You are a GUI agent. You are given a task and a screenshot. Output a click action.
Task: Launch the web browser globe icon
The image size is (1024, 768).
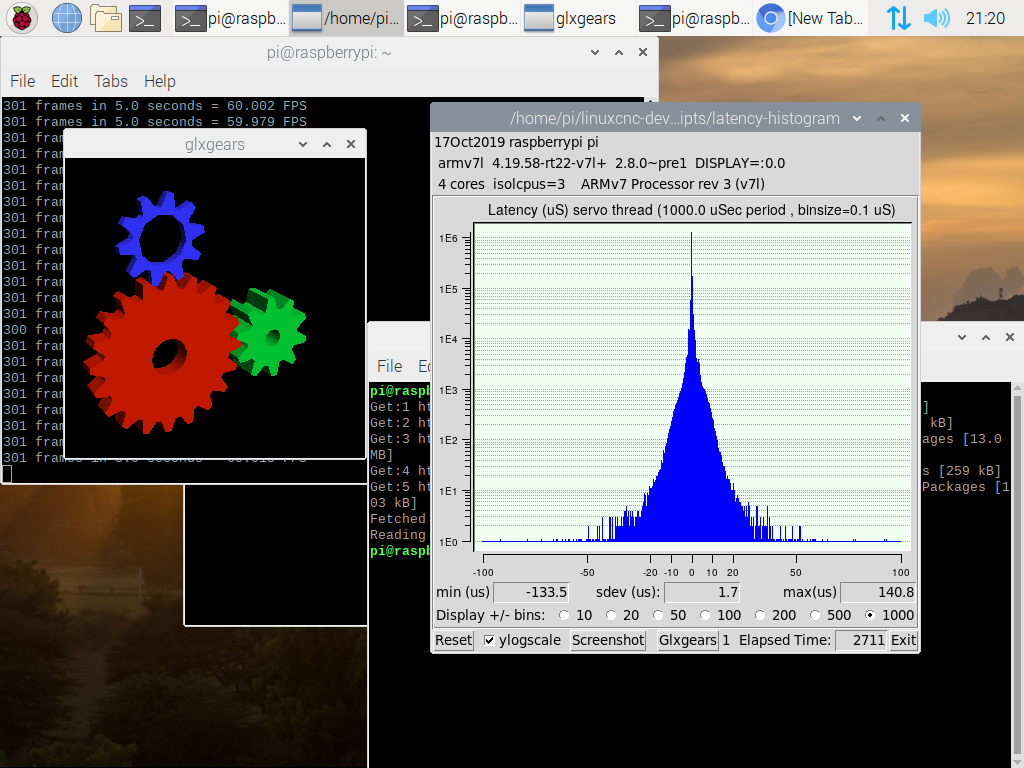[x=67, y=18]
